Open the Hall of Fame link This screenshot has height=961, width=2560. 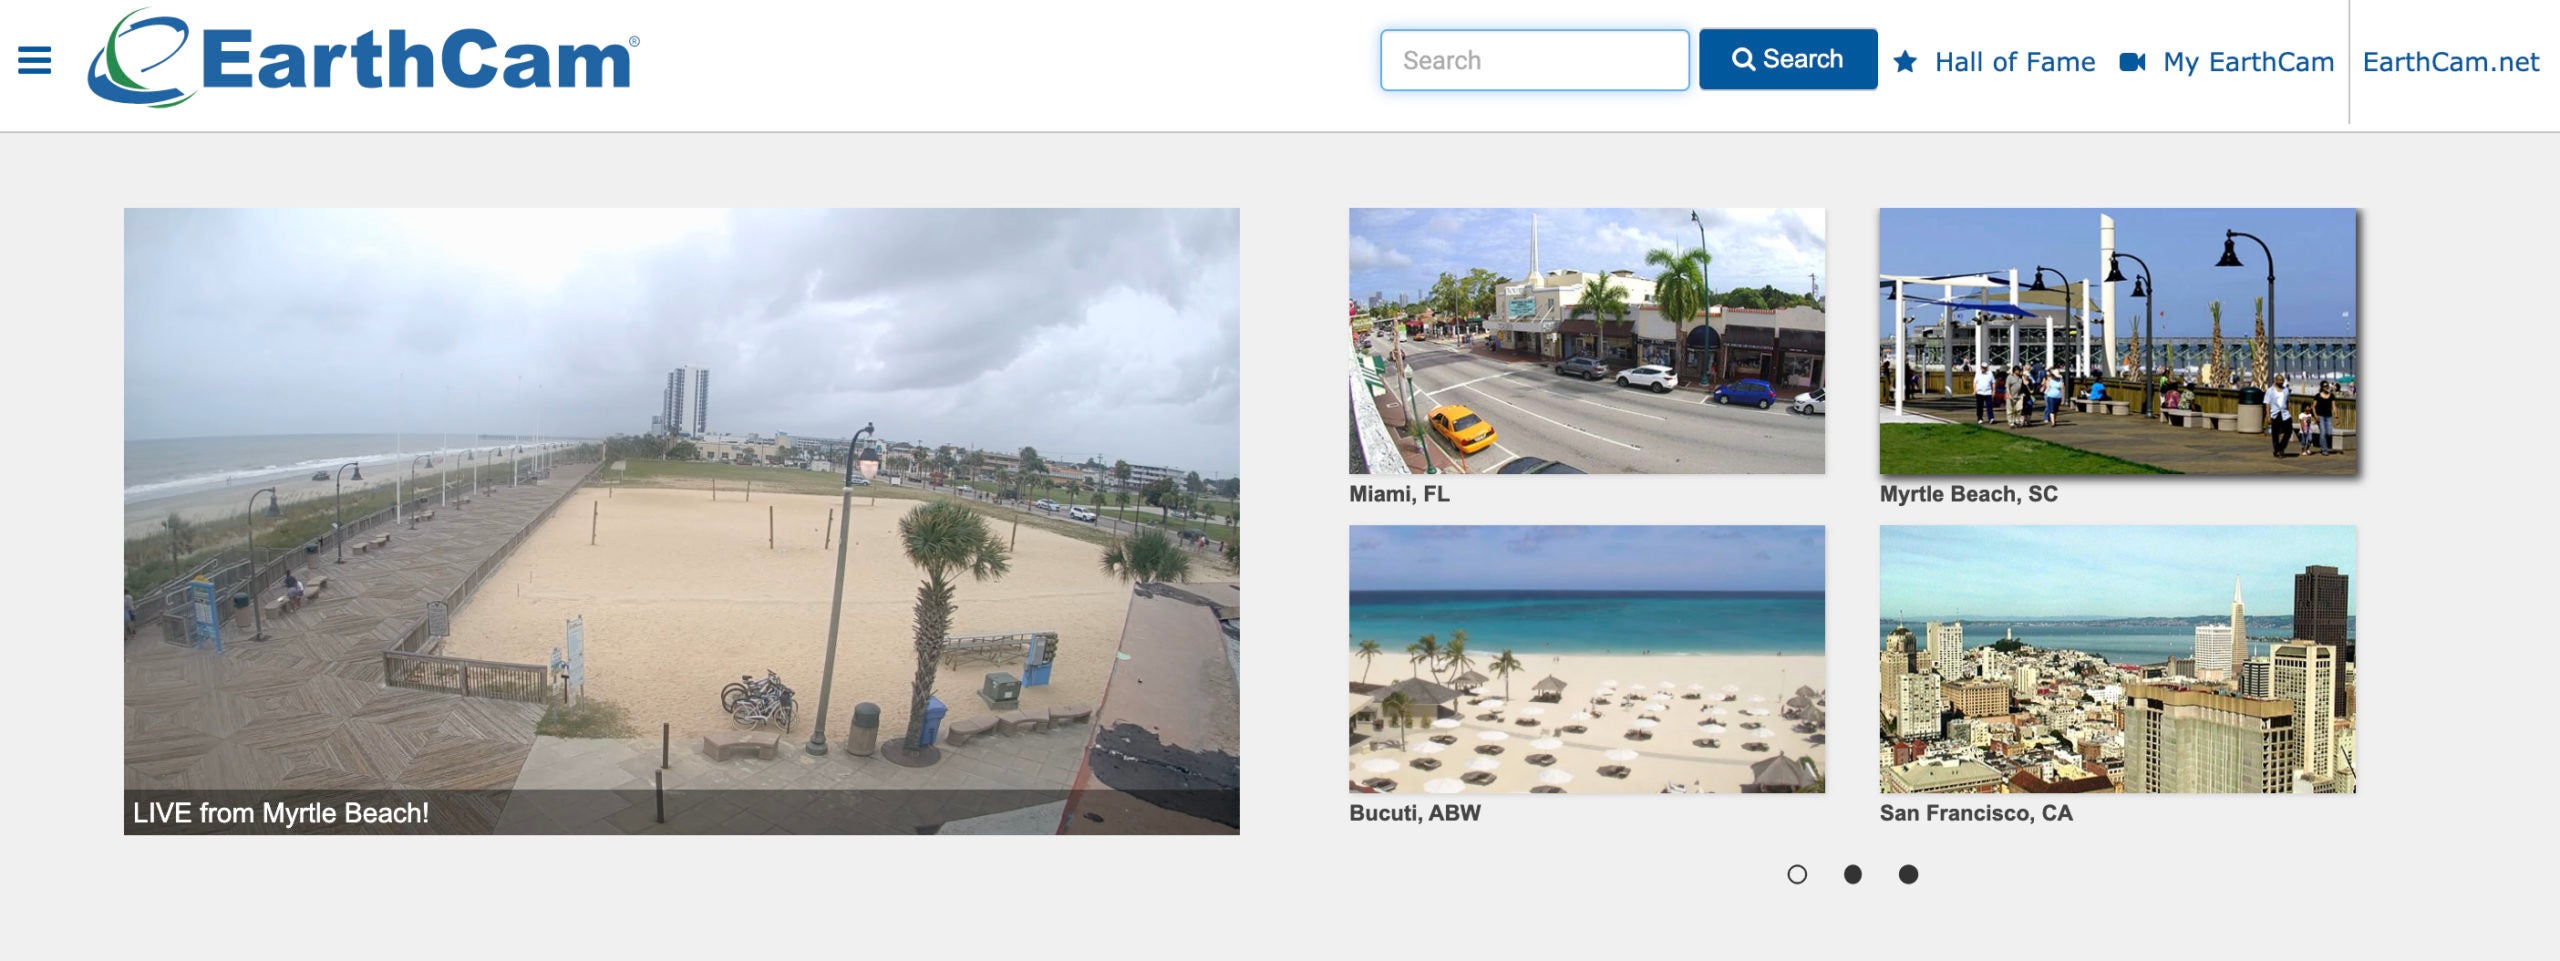(2015, 62)
